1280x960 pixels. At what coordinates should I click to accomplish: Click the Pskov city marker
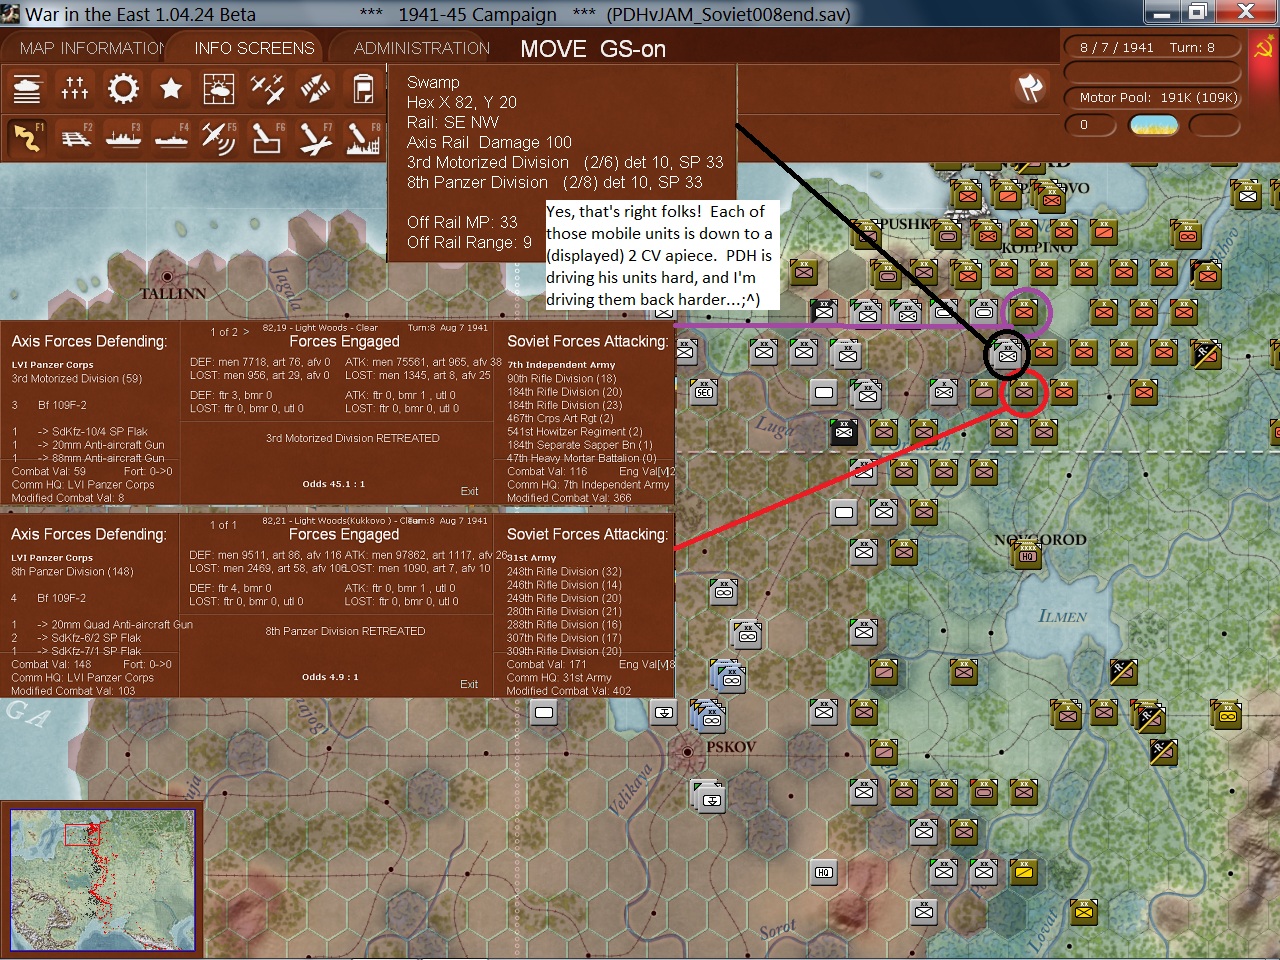click(x=687, y=751)
